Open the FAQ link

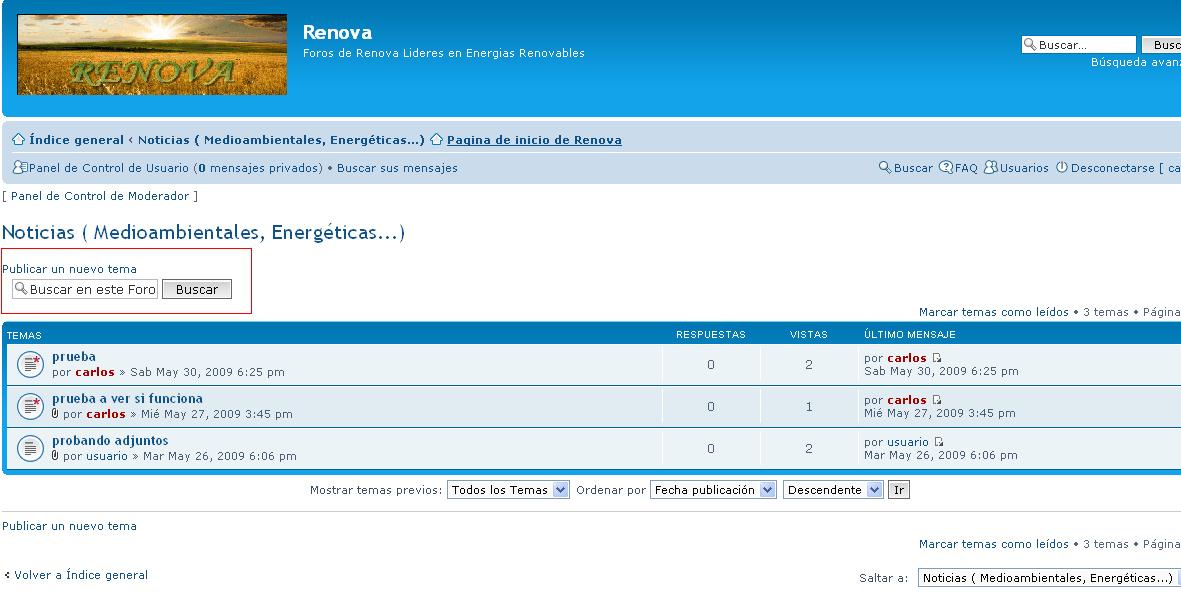point(966,168)
